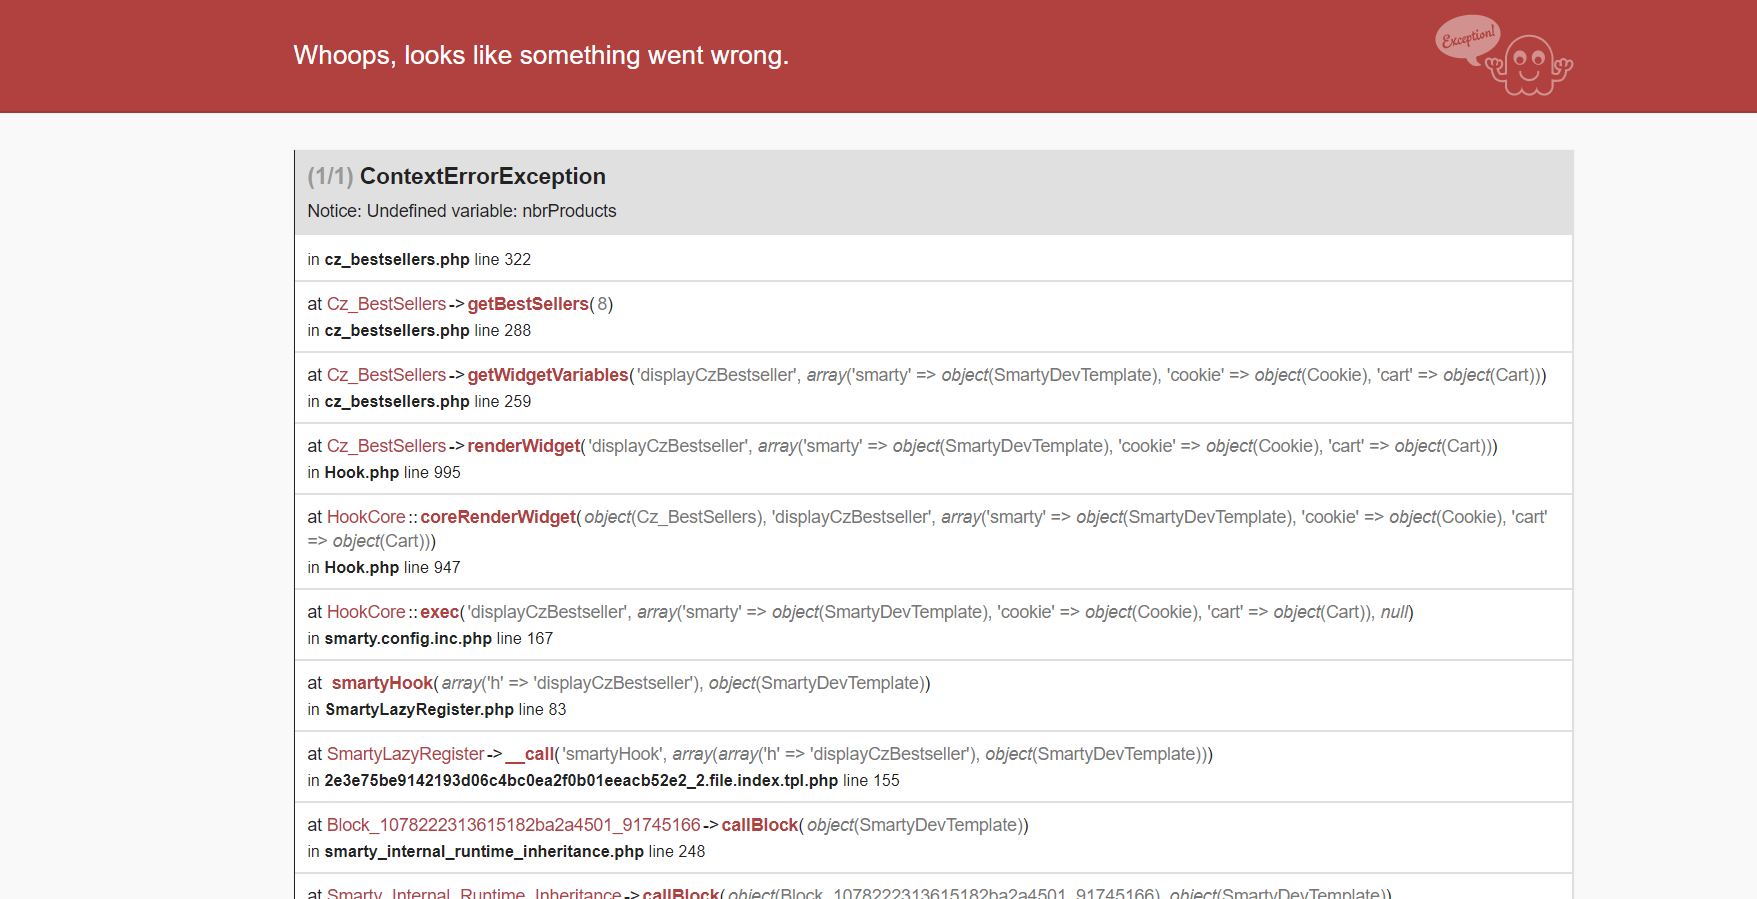Open the coreRenderWidget method link
The height and width of the screenshot is (899, 1757).
click(x=498, y=517)
